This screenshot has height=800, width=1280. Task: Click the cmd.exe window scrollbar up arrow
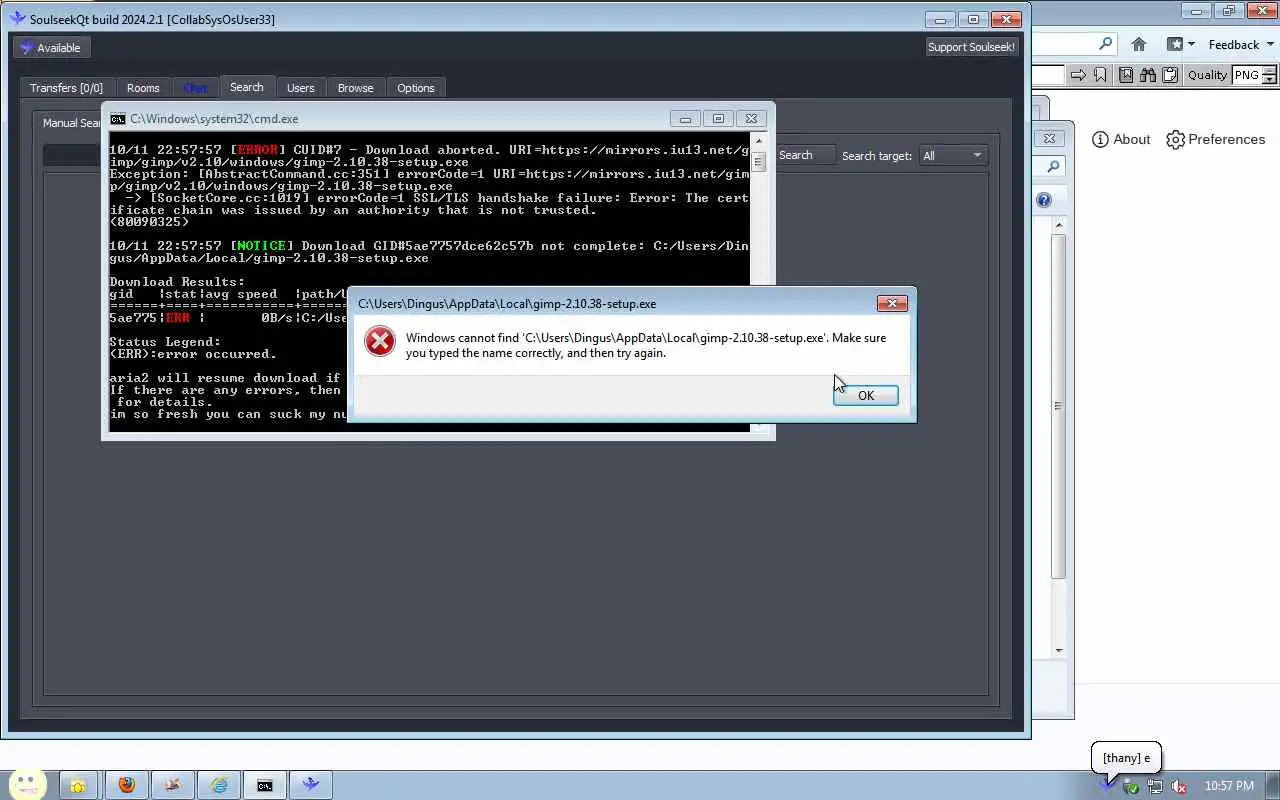[x=758, y=141]
